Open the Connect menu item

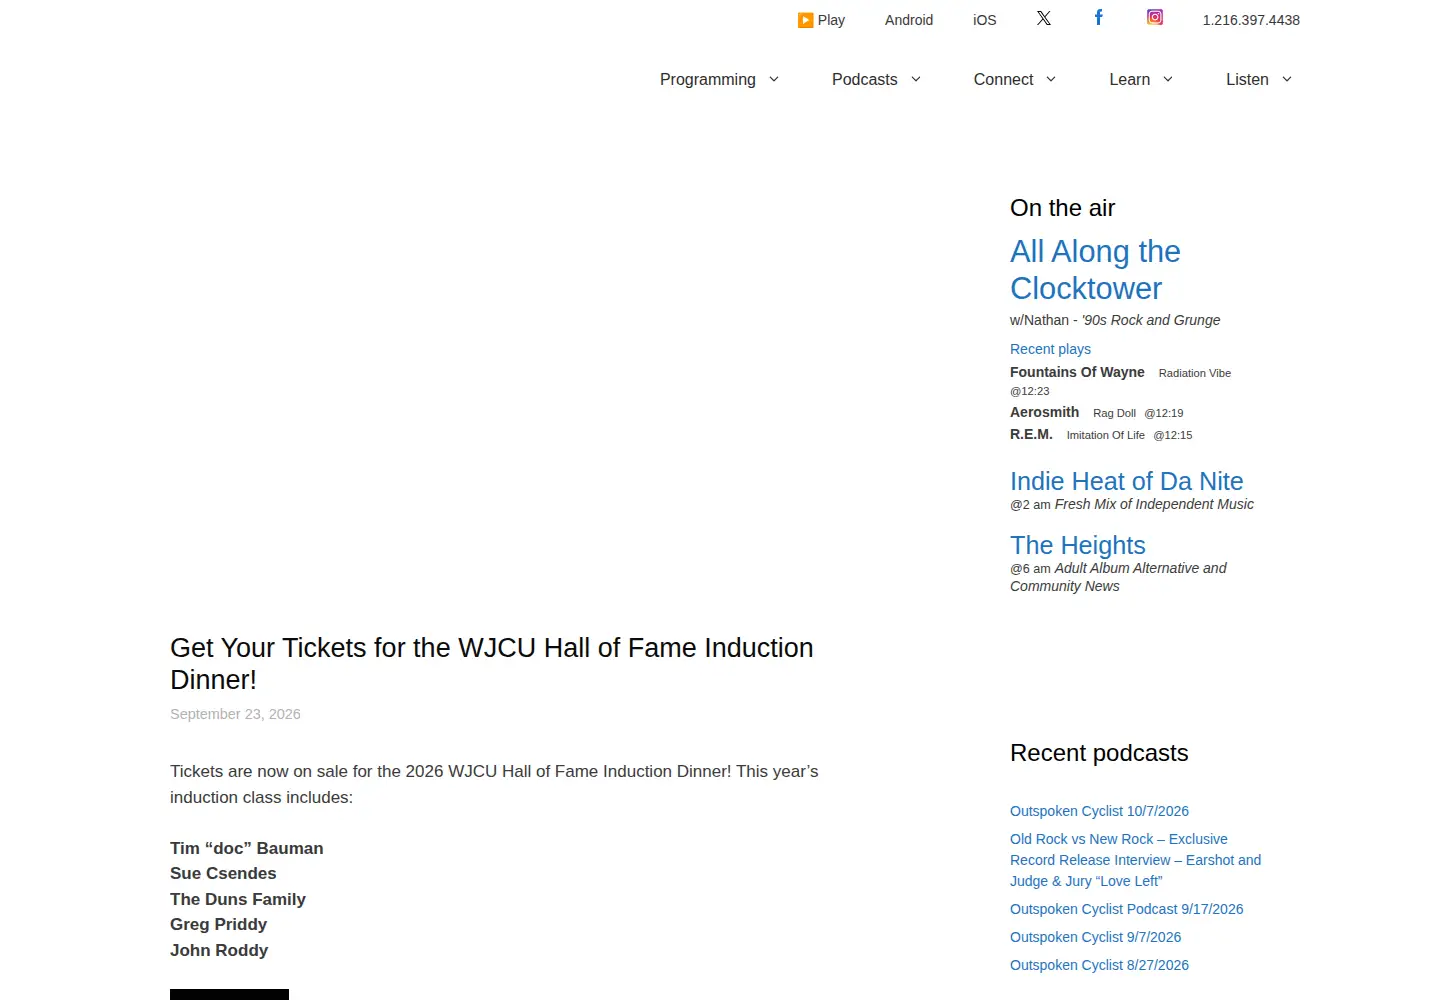(x=1004, y=80)
